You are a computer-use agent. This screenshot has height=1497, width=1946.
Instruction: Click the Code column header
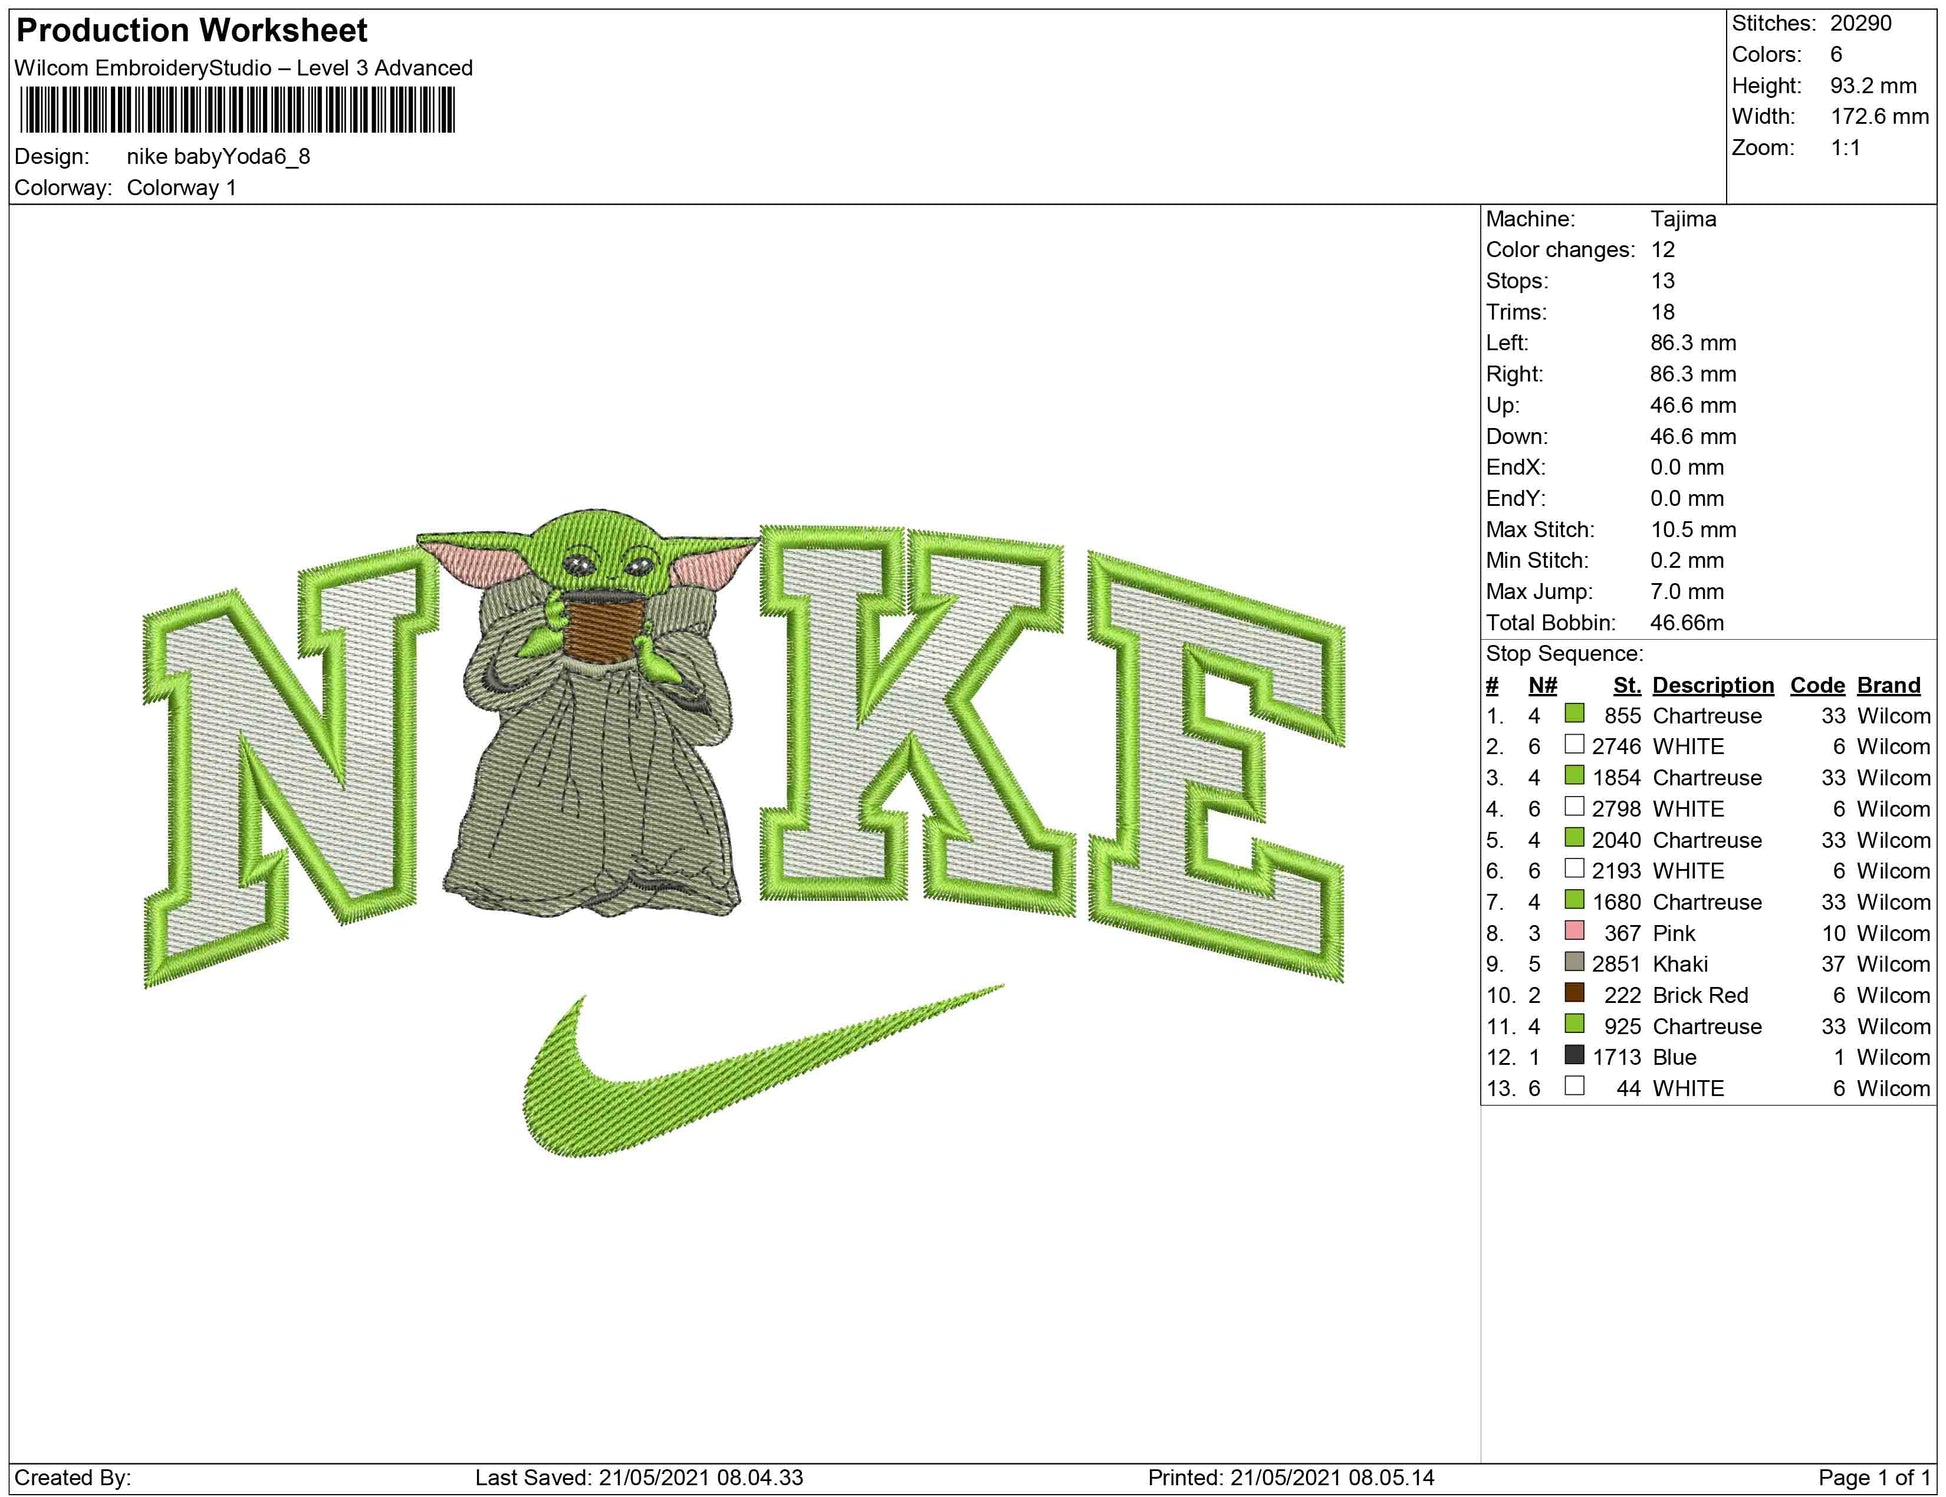1816,685
